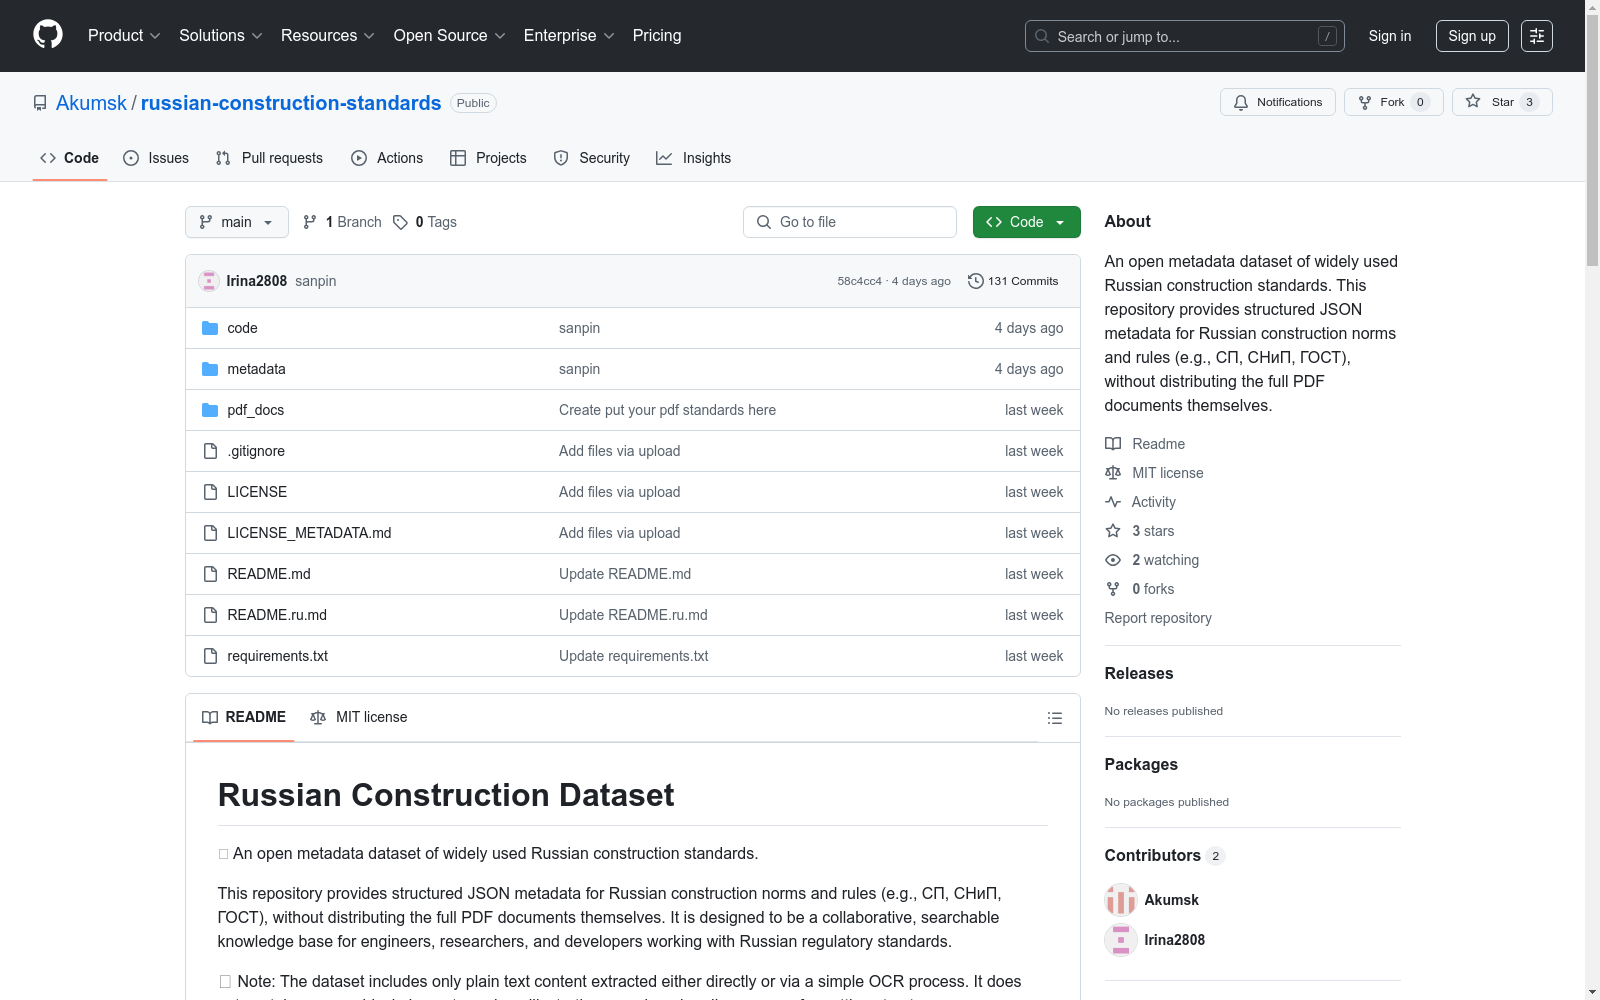
Task: Click the Readme book icon in About
Action: (x=1113, y=444)
